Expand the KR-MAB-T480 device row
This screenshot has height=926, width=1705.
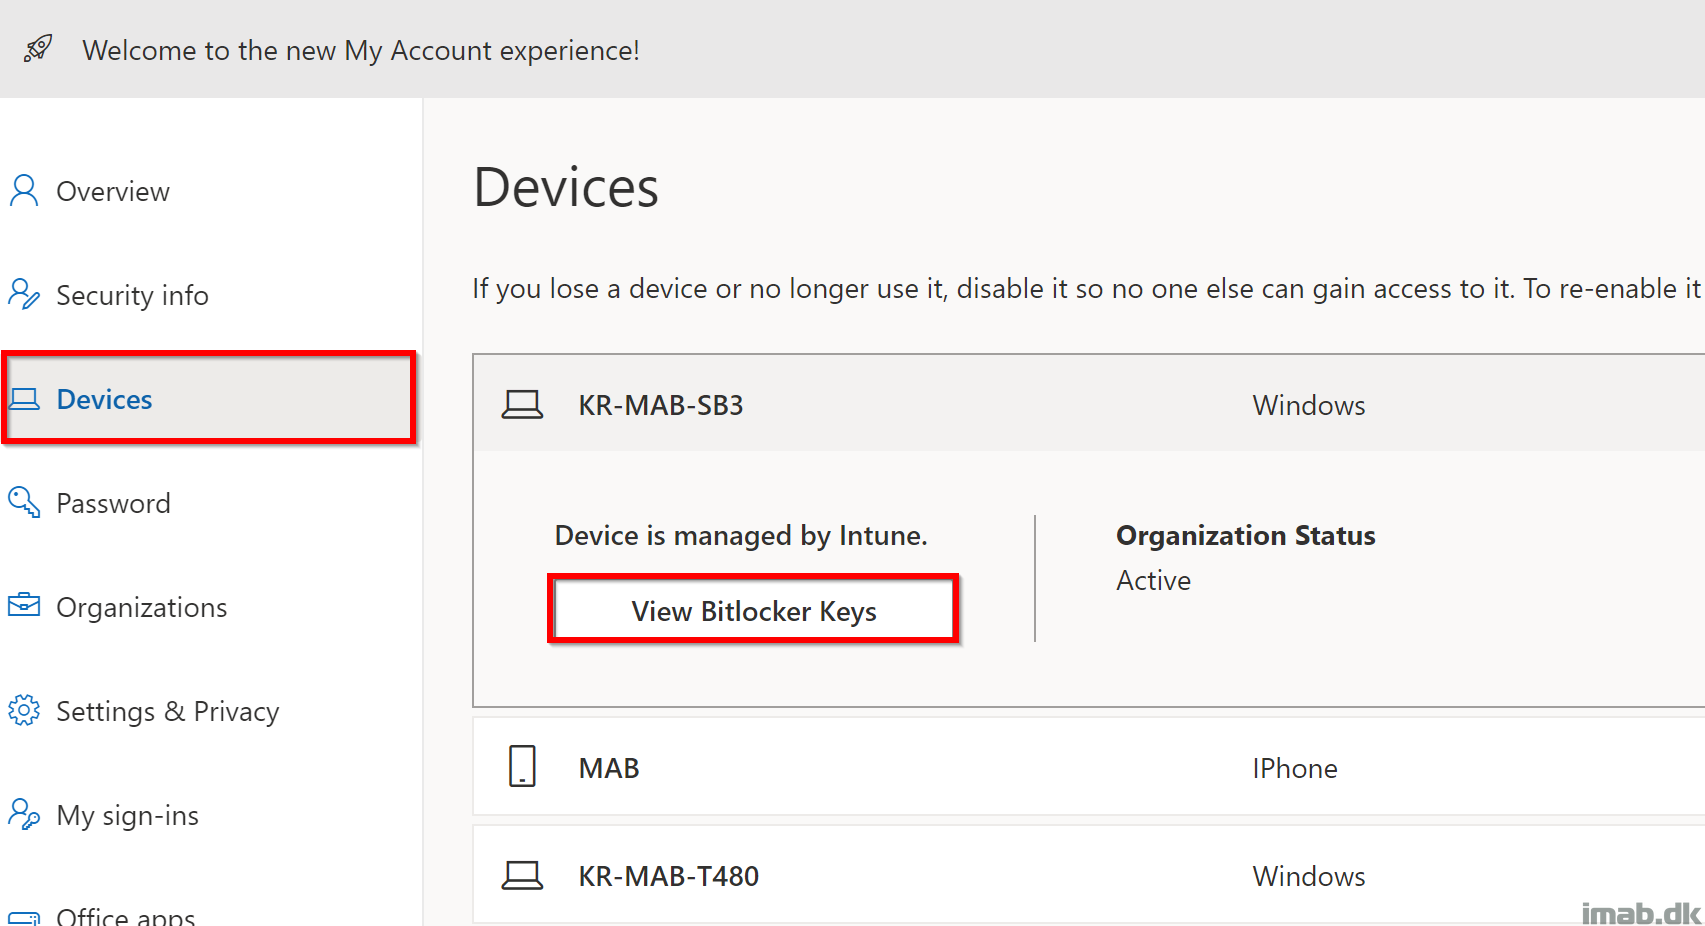pyautogui.click(x=1089, y=875)
